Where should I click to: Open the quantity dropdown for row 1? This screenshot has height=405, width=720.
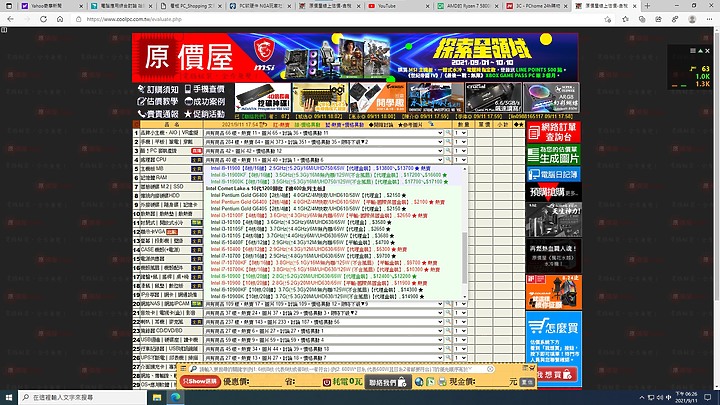pos(461,133)
